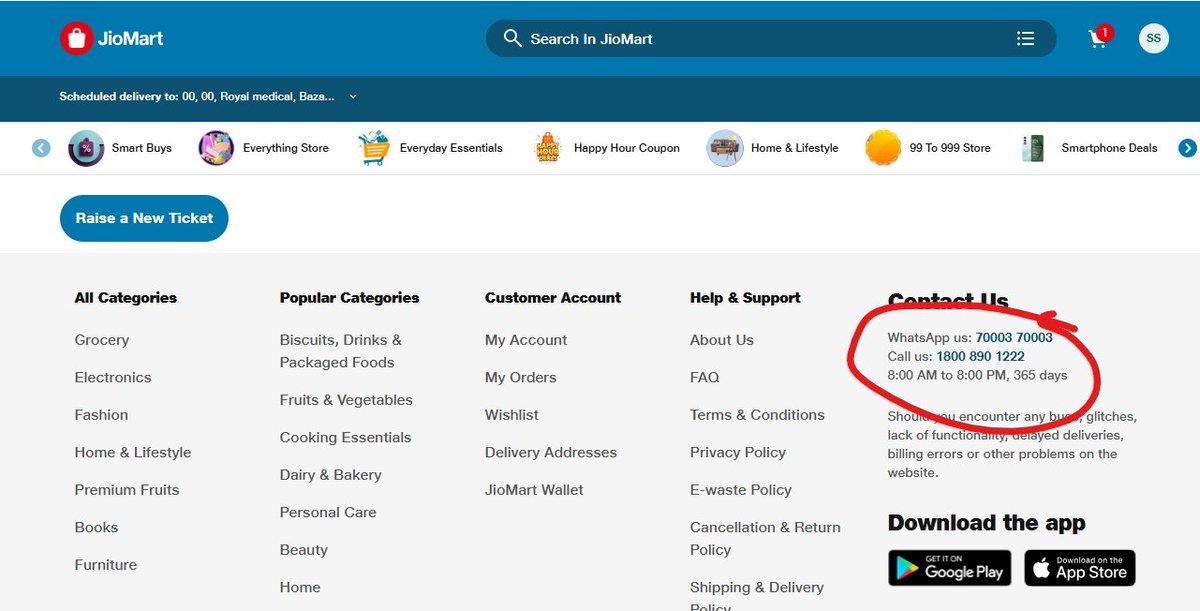Image resolution: width=1200 pixels, height=611 pixels.
Task: Open Personal Care category
Action: 328,512
